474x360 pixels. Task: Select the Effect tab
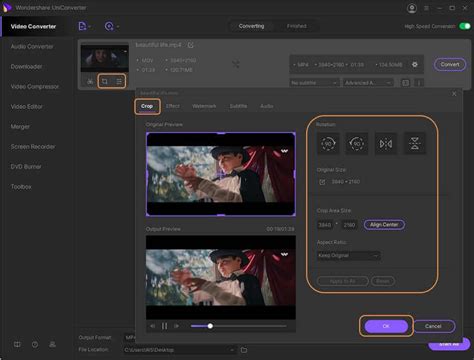click(173, 106)
